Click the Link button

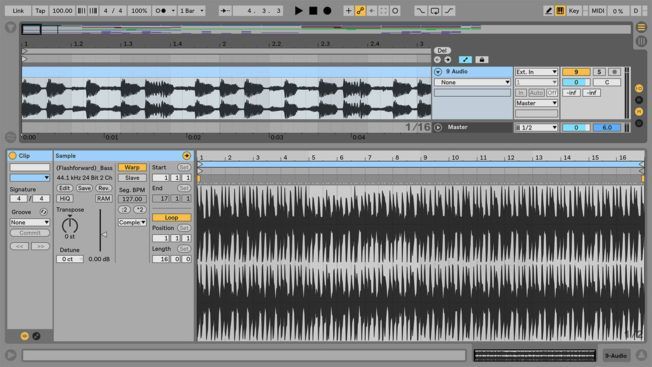tap(18, 11)
